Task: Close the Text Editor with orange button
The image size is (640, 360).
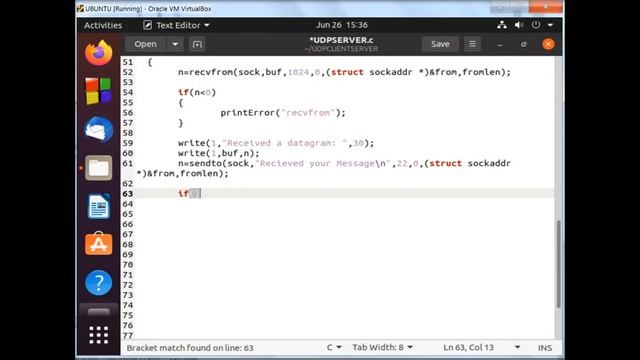Action: (548, 44)
